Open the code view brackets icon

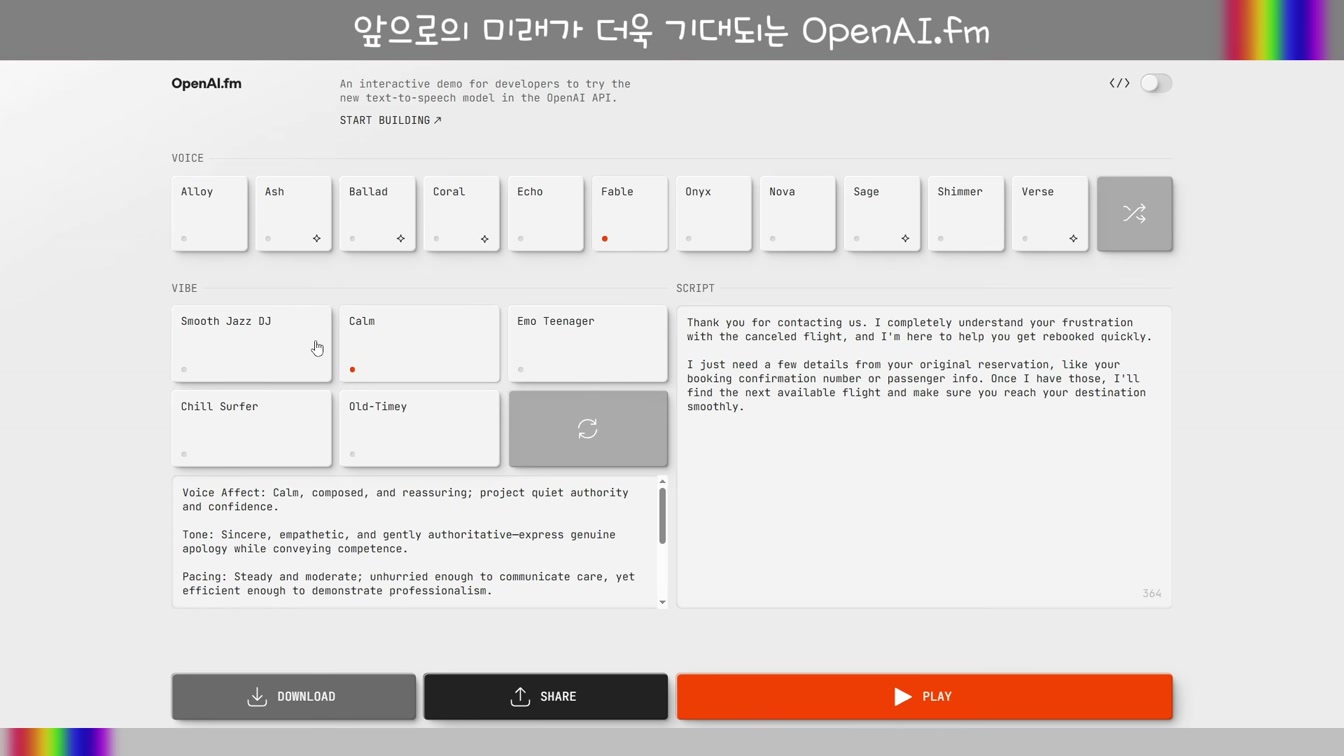[1119, 83]
